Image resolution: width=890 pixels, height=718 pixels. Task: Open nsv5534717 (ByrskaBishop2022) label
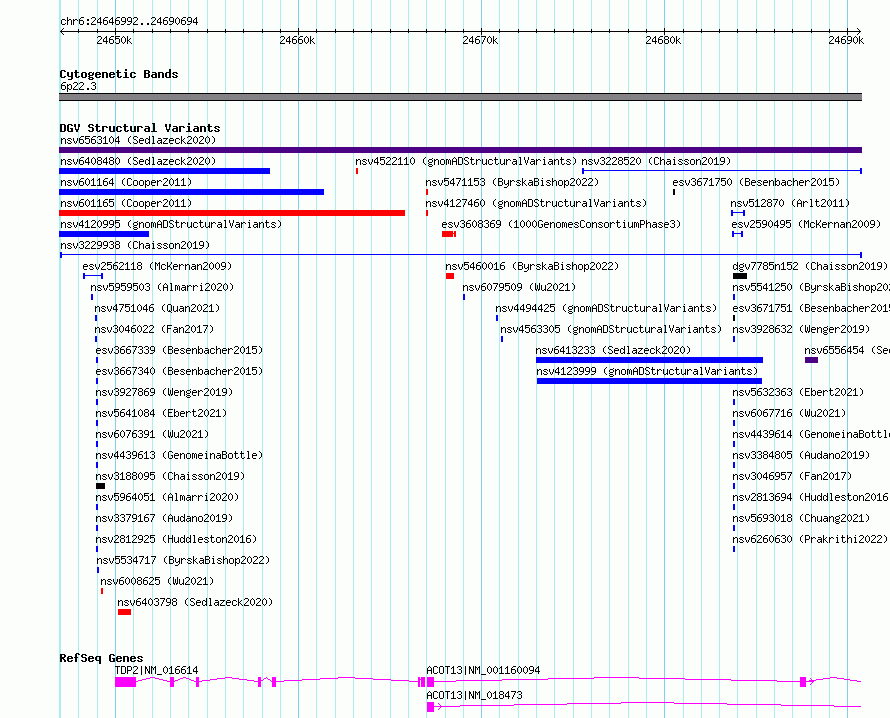[183, 560]
